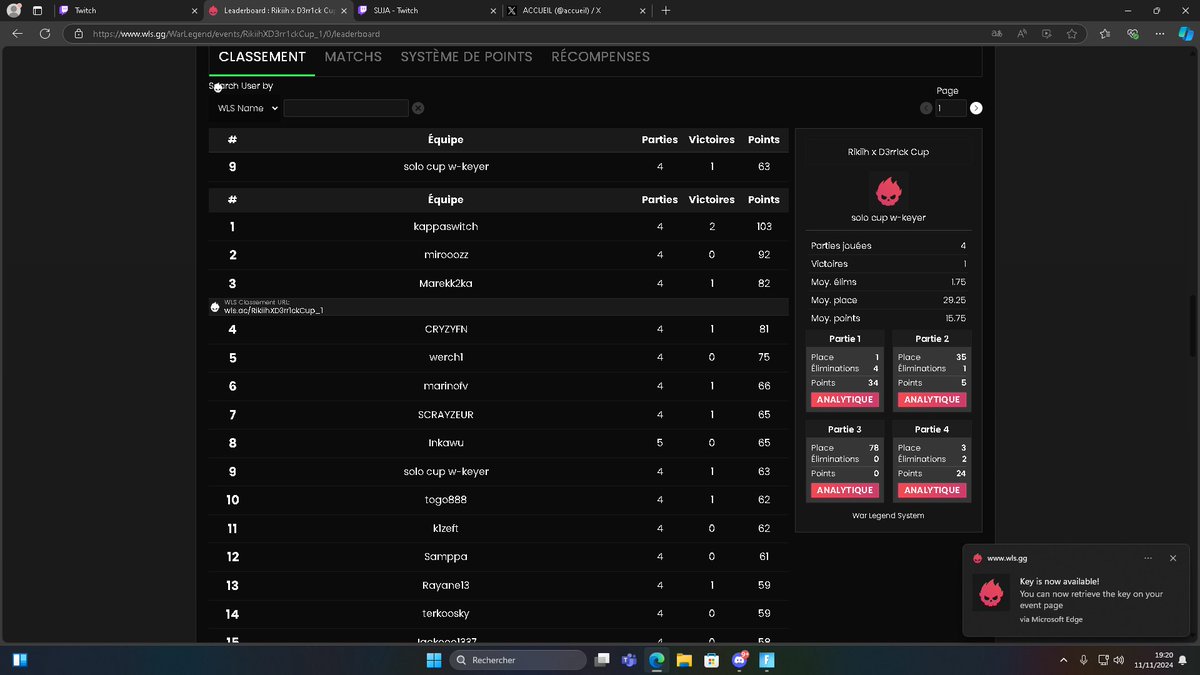Click the wls.ac classement URL link
Image resolution: width=1200 pixels, height=675 pixels.
pyautogui.click(x=273, y=310)
